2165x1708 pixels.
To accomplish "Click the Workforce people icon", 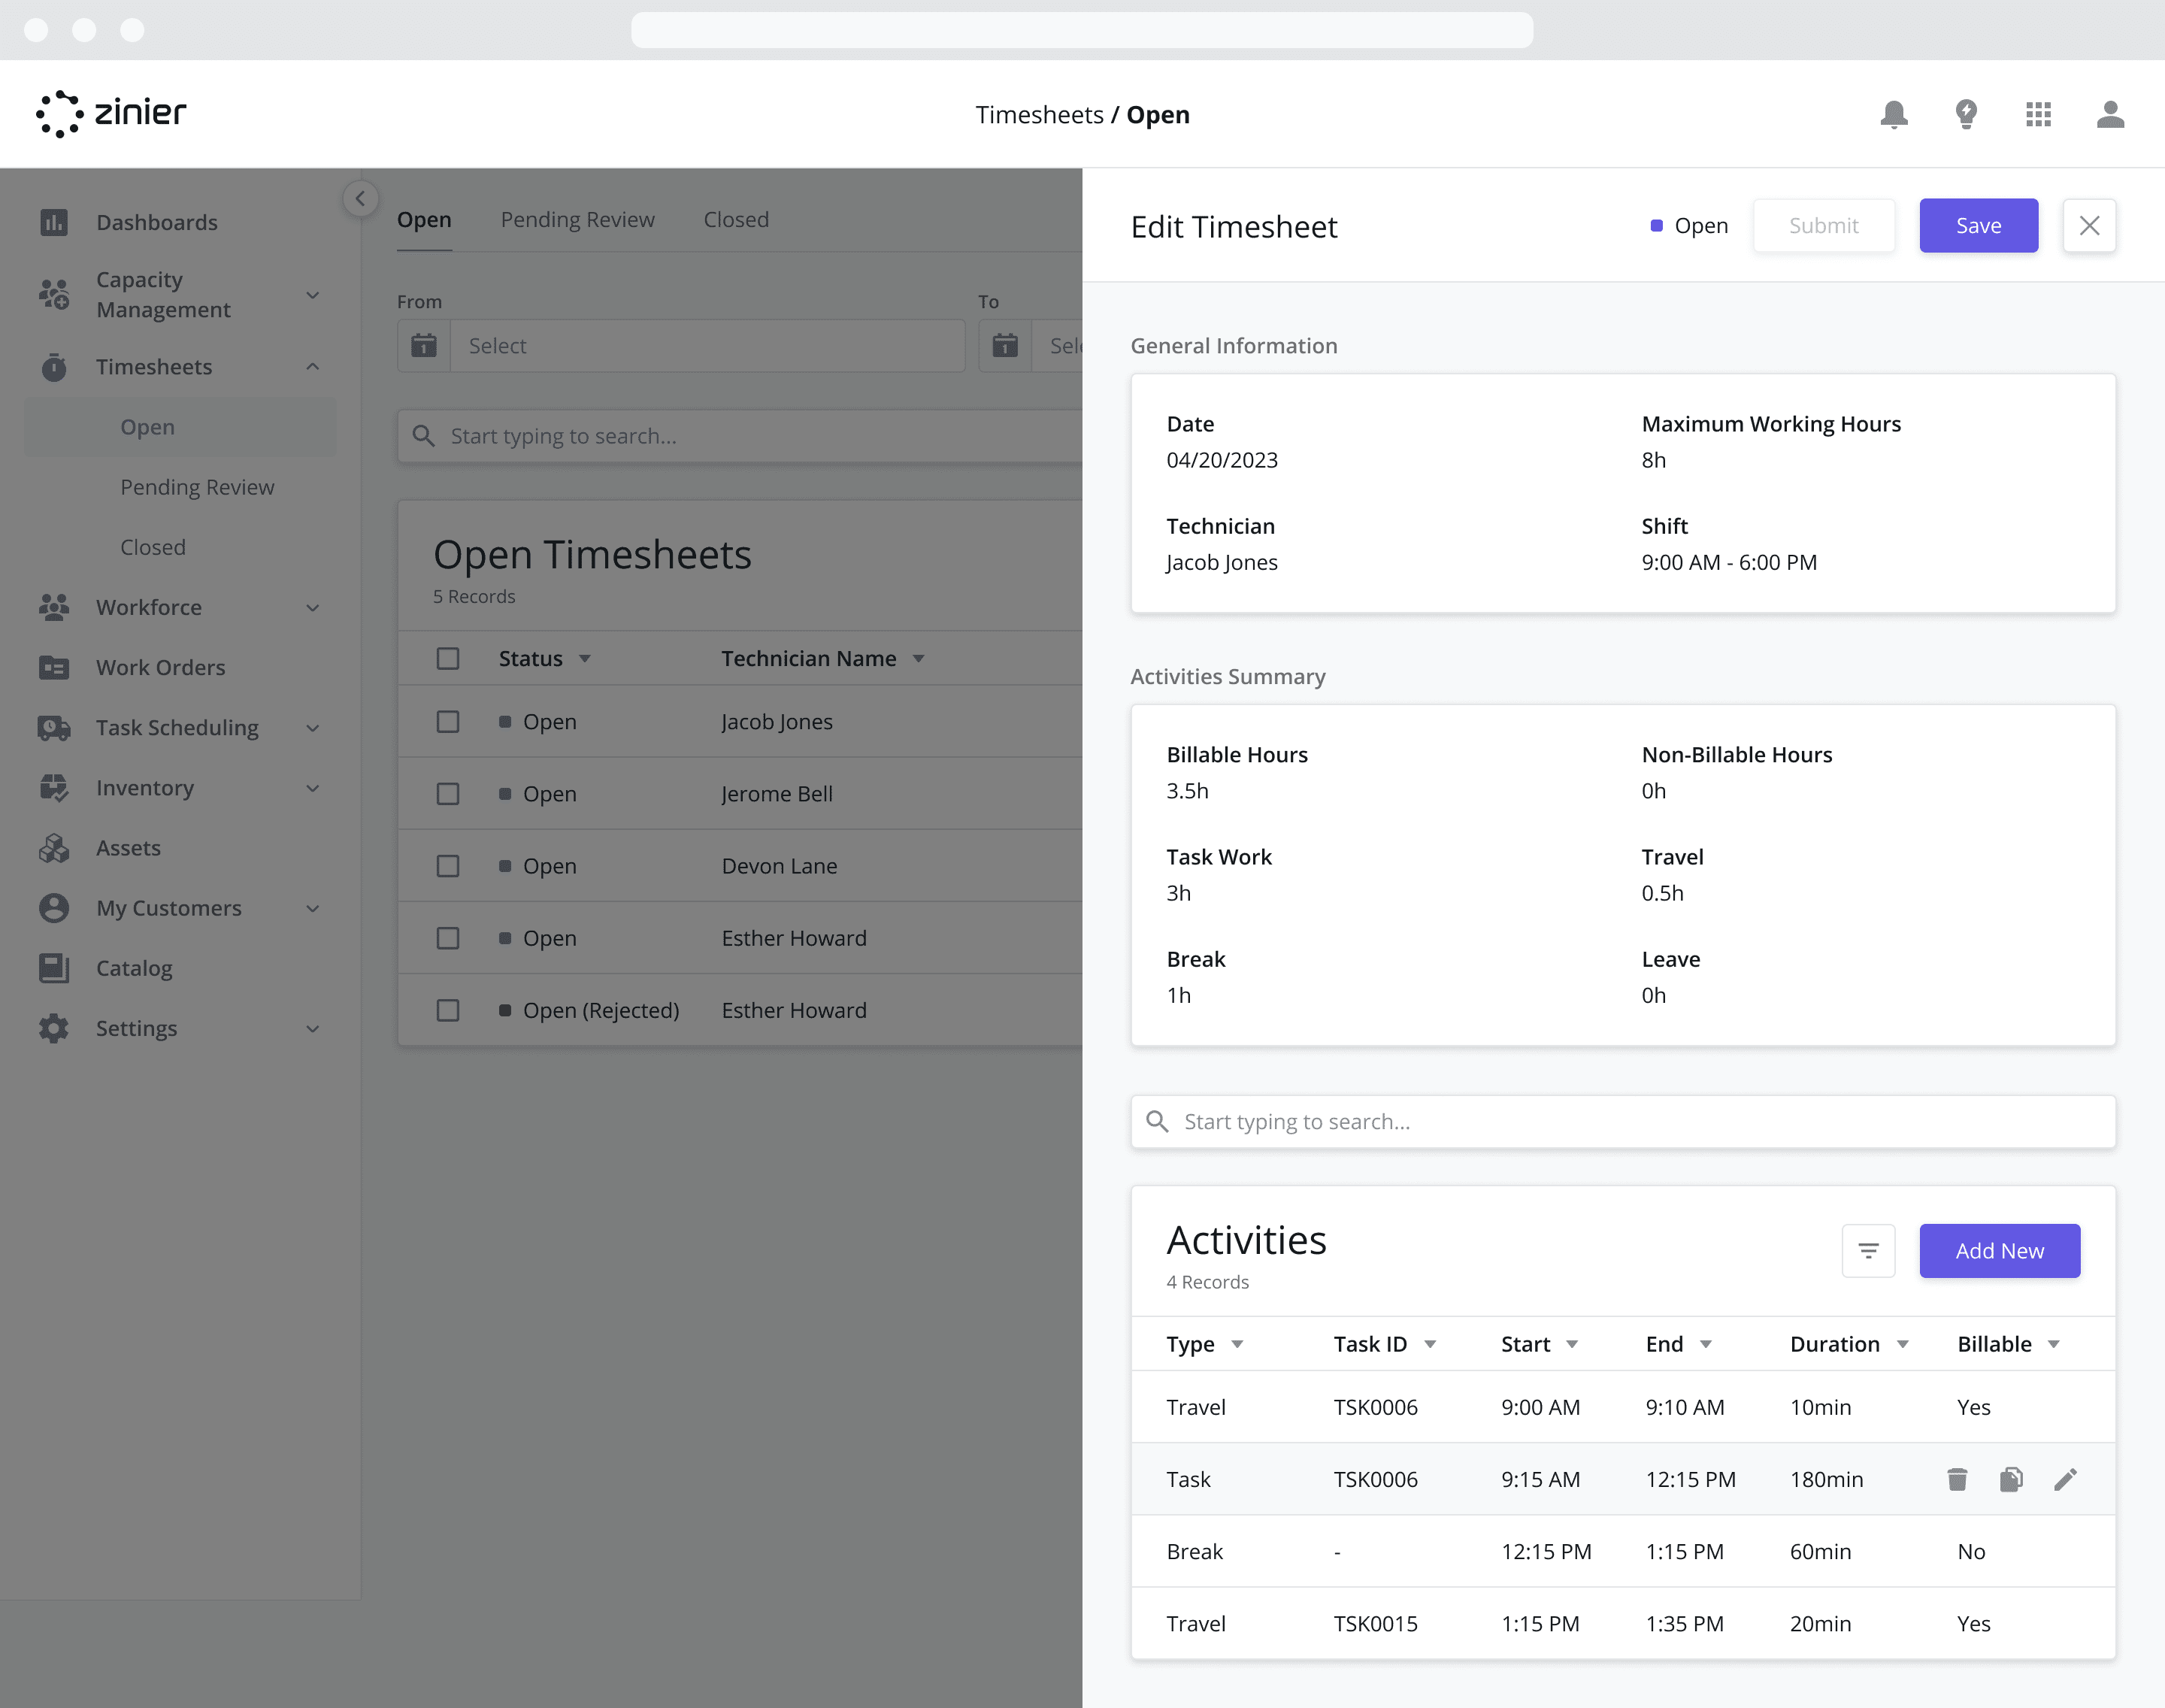I will [54, 607].
